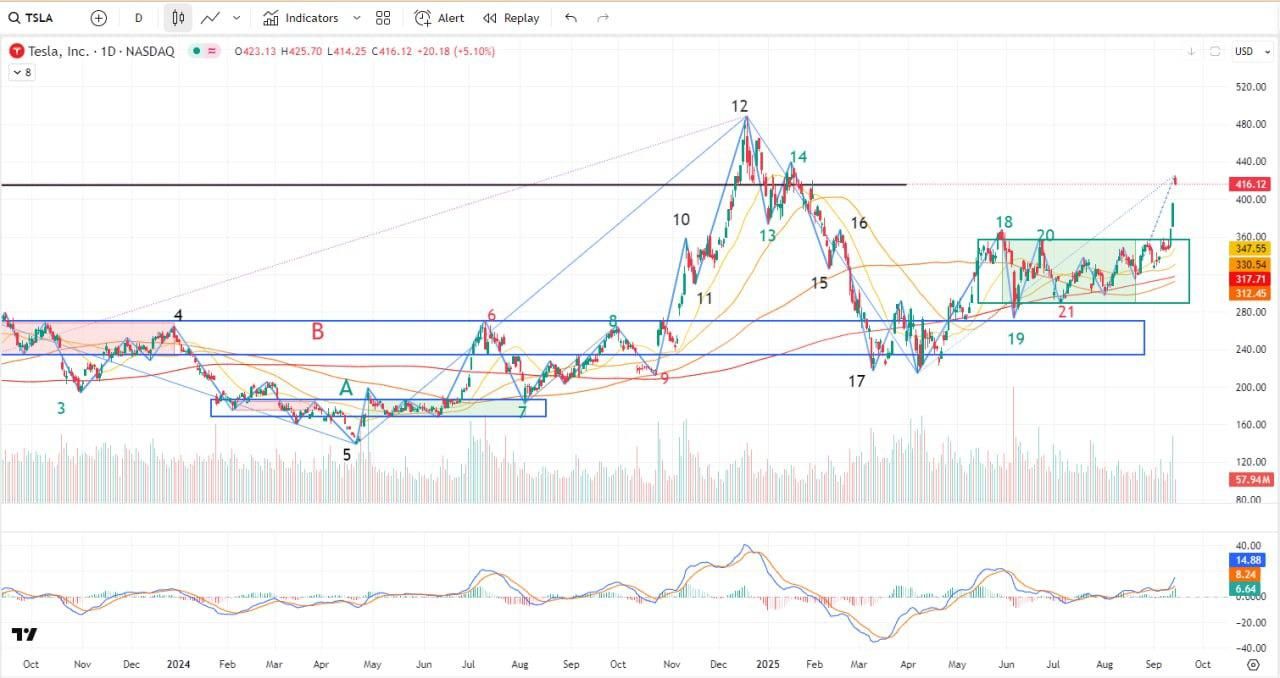The height and width of the screenshot is (678, 1280).
Task: Click the line chart type icon
Action: pos(210,18)
